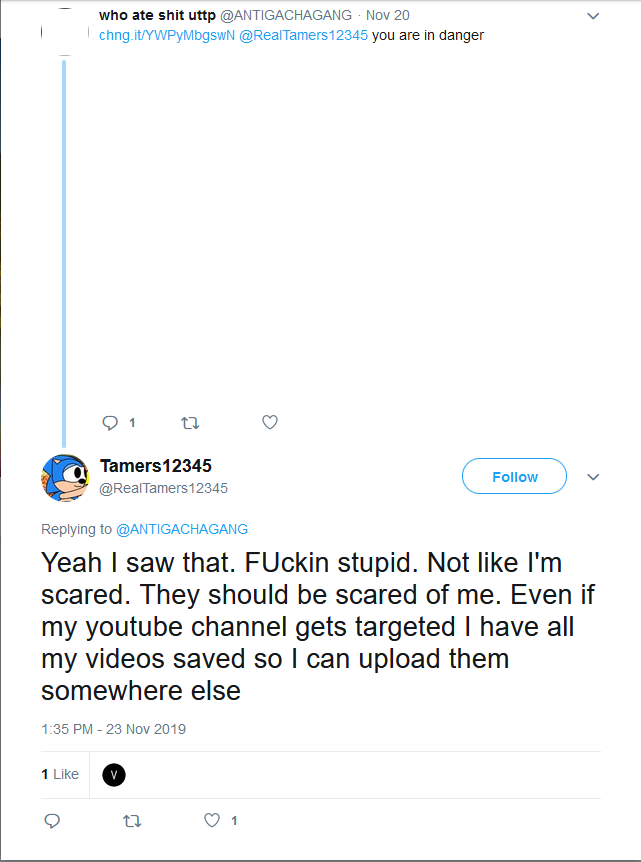
Task: Open @ANTIGACHAGANG link in Replying to line
Action: coord(182,529)
